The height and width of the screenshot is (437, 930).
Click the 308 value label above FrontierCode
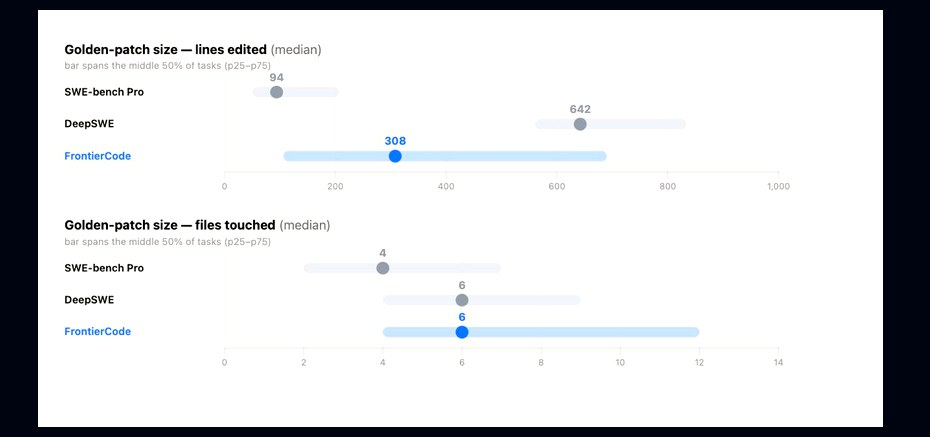[x=395, y=141]
